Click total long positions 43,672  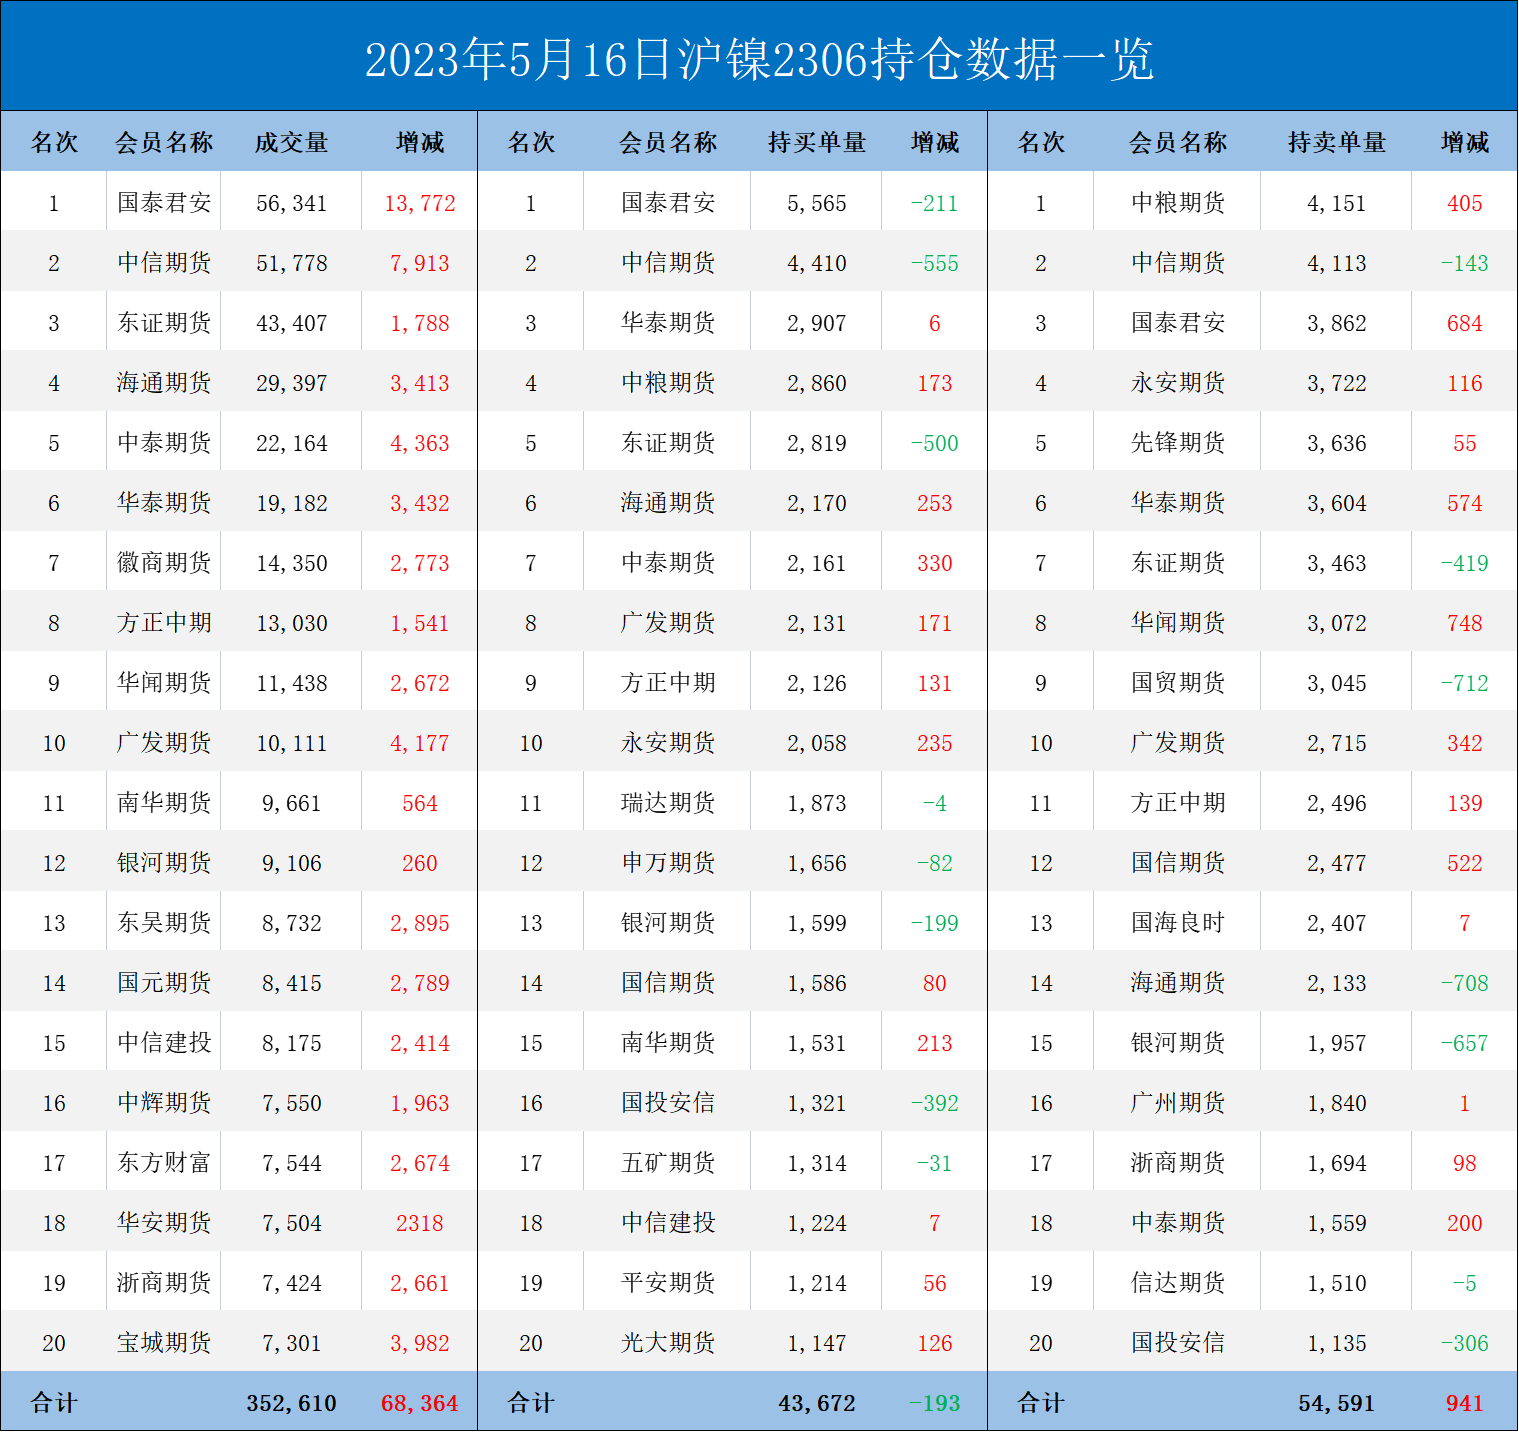click(817, 1403)
